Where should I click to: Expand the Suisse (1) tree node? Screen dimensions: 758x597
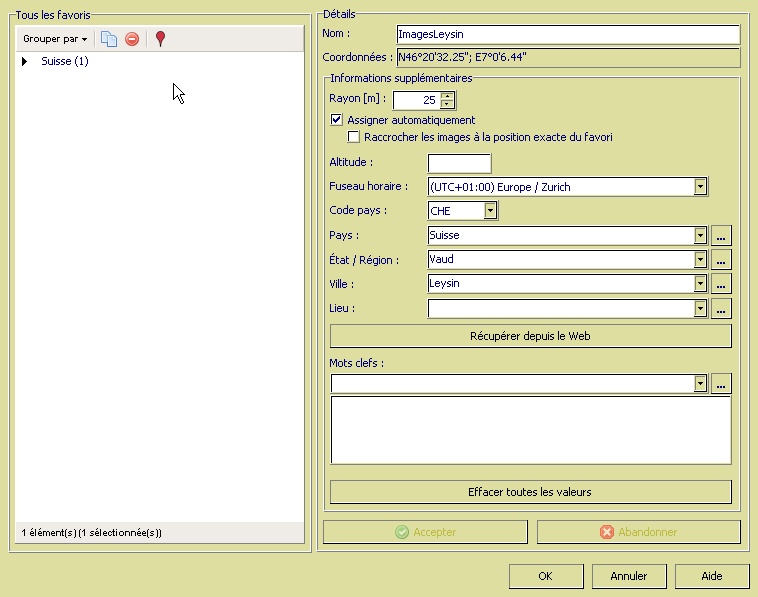[x=25, y=62]
